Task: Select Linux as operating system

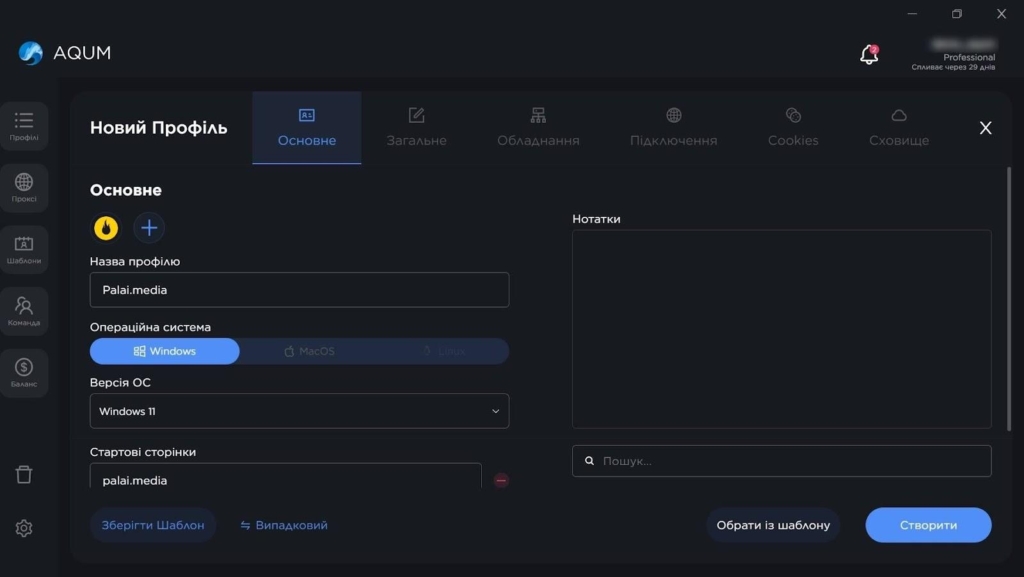Action: (x=443, y=351)
